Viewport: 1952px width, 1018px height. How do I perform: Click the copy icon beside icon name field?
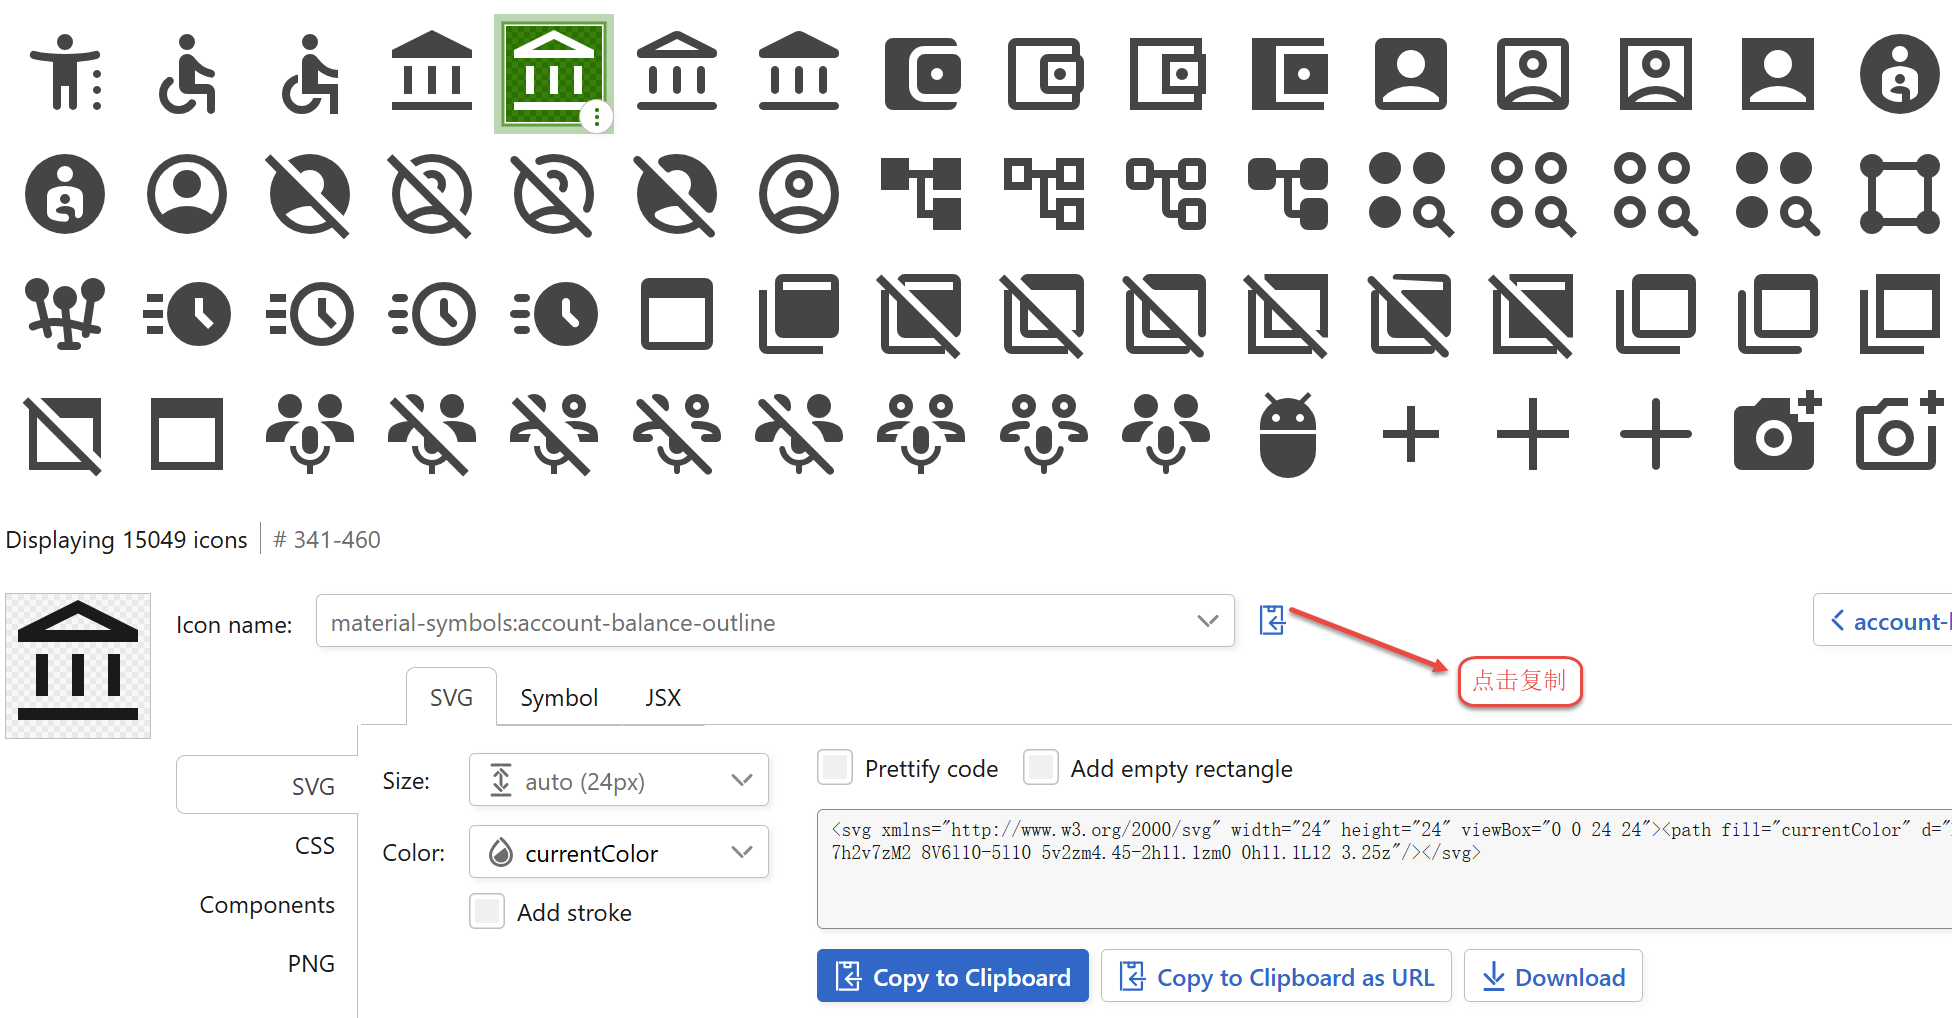pos(1272,621)
